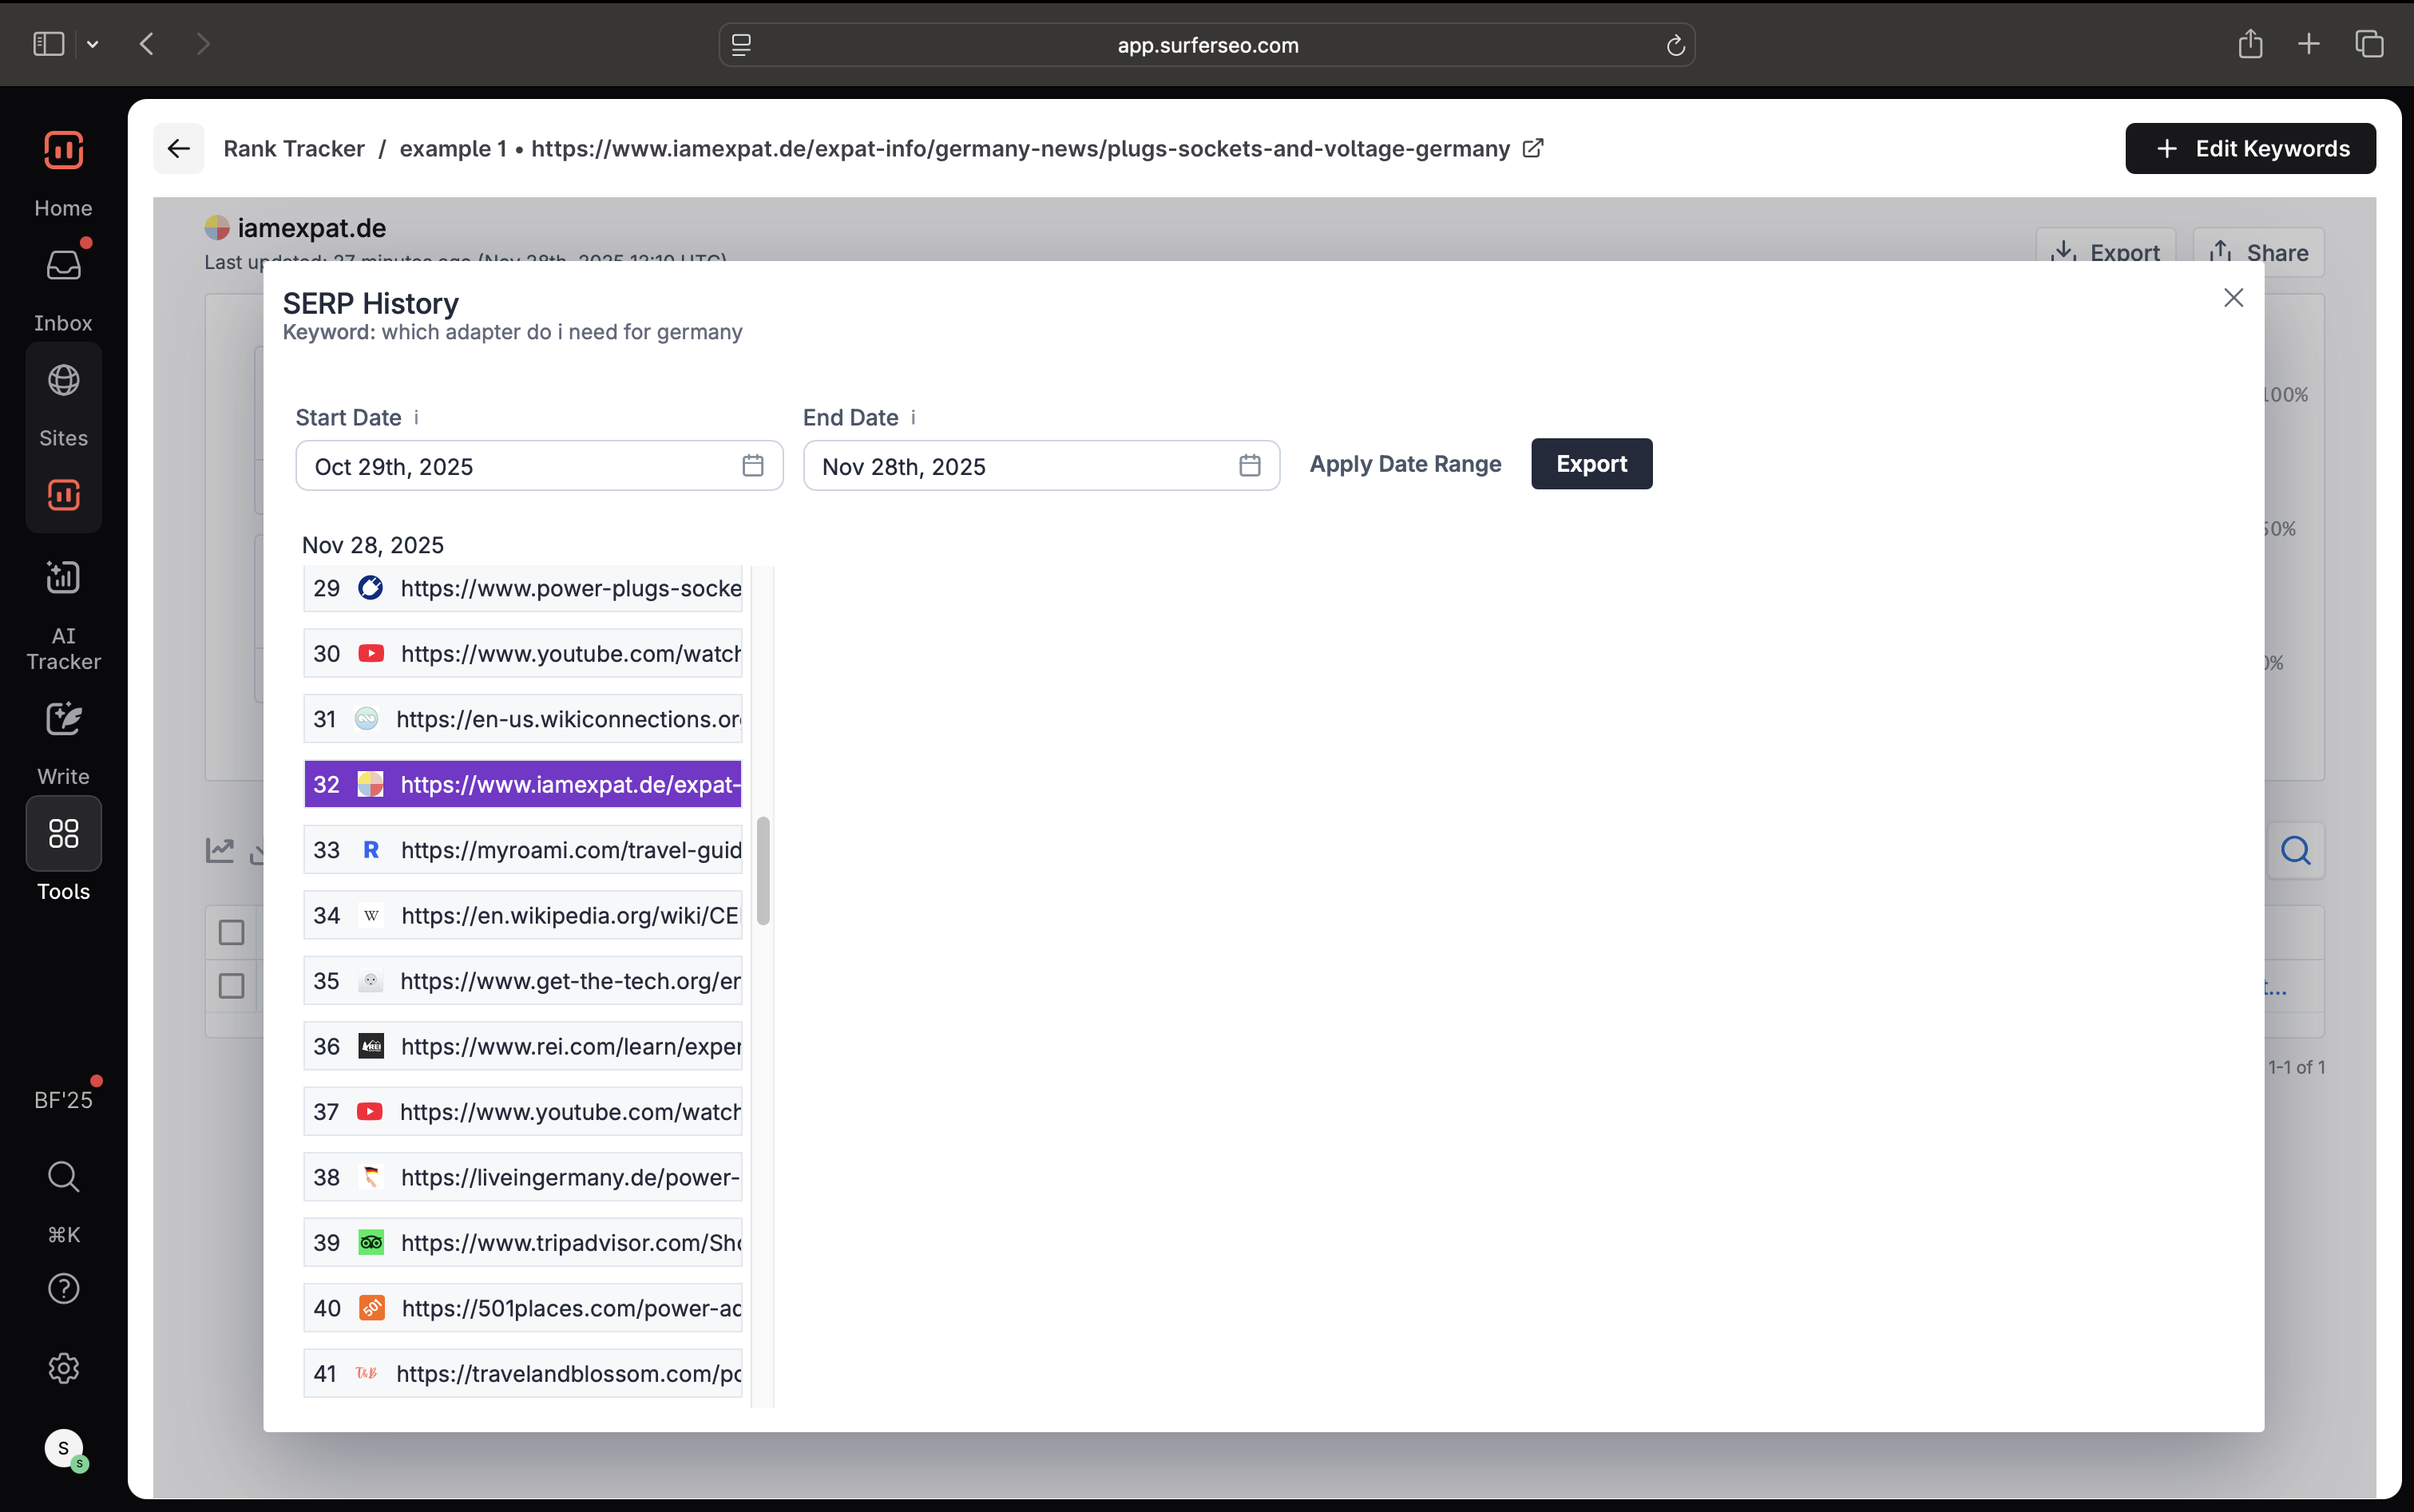Open the Home icon in sidebar
2414x1512 pixels.
tap(63, 150)
